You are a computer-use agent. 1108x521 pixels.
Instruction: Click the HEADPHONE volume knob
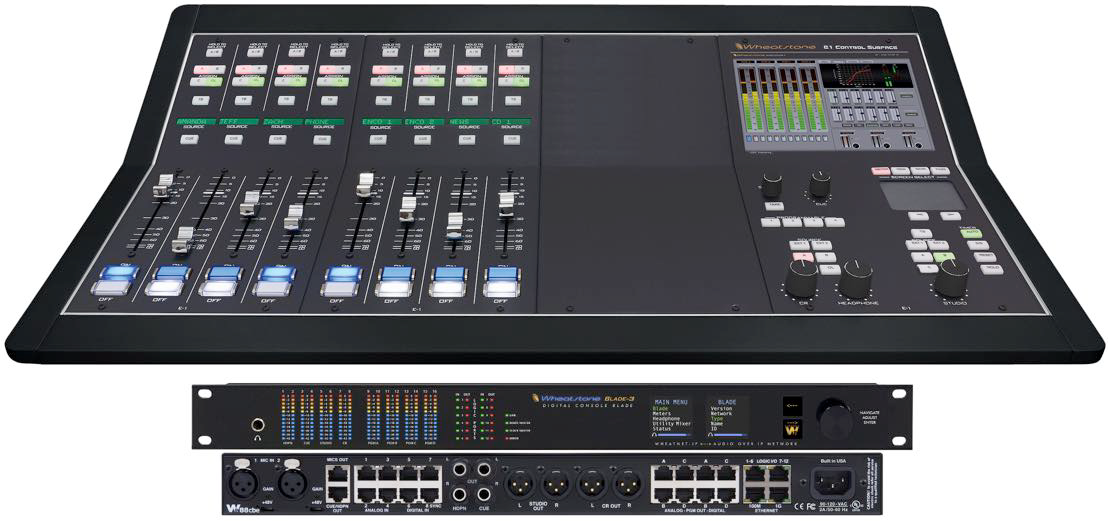pos(855,277)
